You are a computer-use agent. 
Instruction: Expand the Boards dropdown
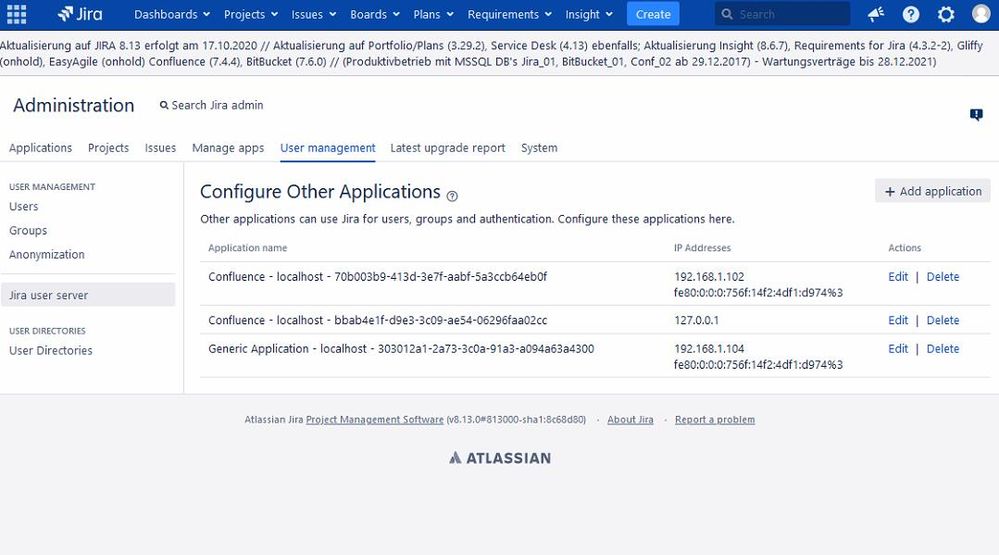(375, 14)
